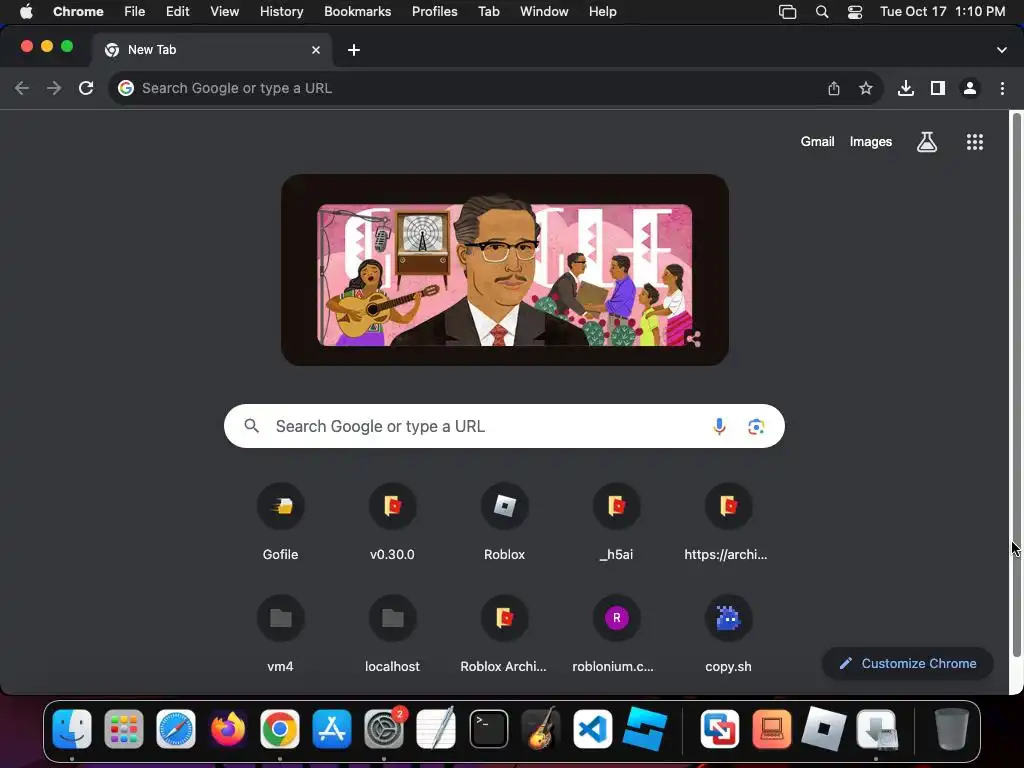Open a new tab with plus button
The height and width of the screenshot is (768, 1024).
point(353,50)
